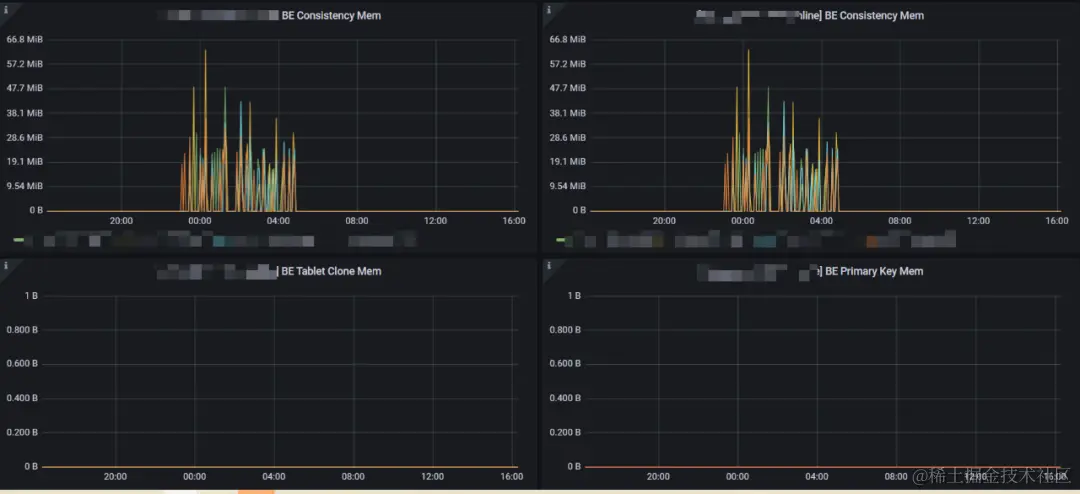Click '08:00' time label in left Consistency panel
1080x494 pixels.
pos(357,221)
